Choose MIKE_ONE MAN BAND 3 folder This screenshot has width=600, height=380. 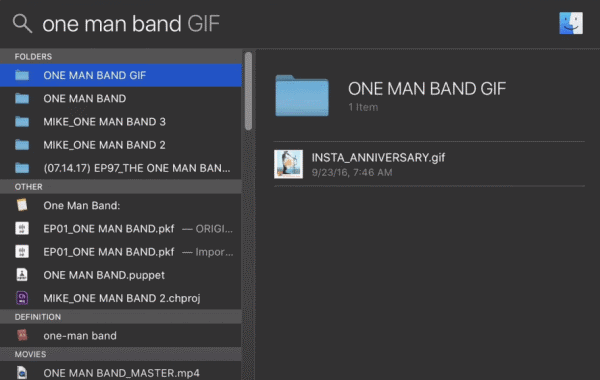coord(121,122)
